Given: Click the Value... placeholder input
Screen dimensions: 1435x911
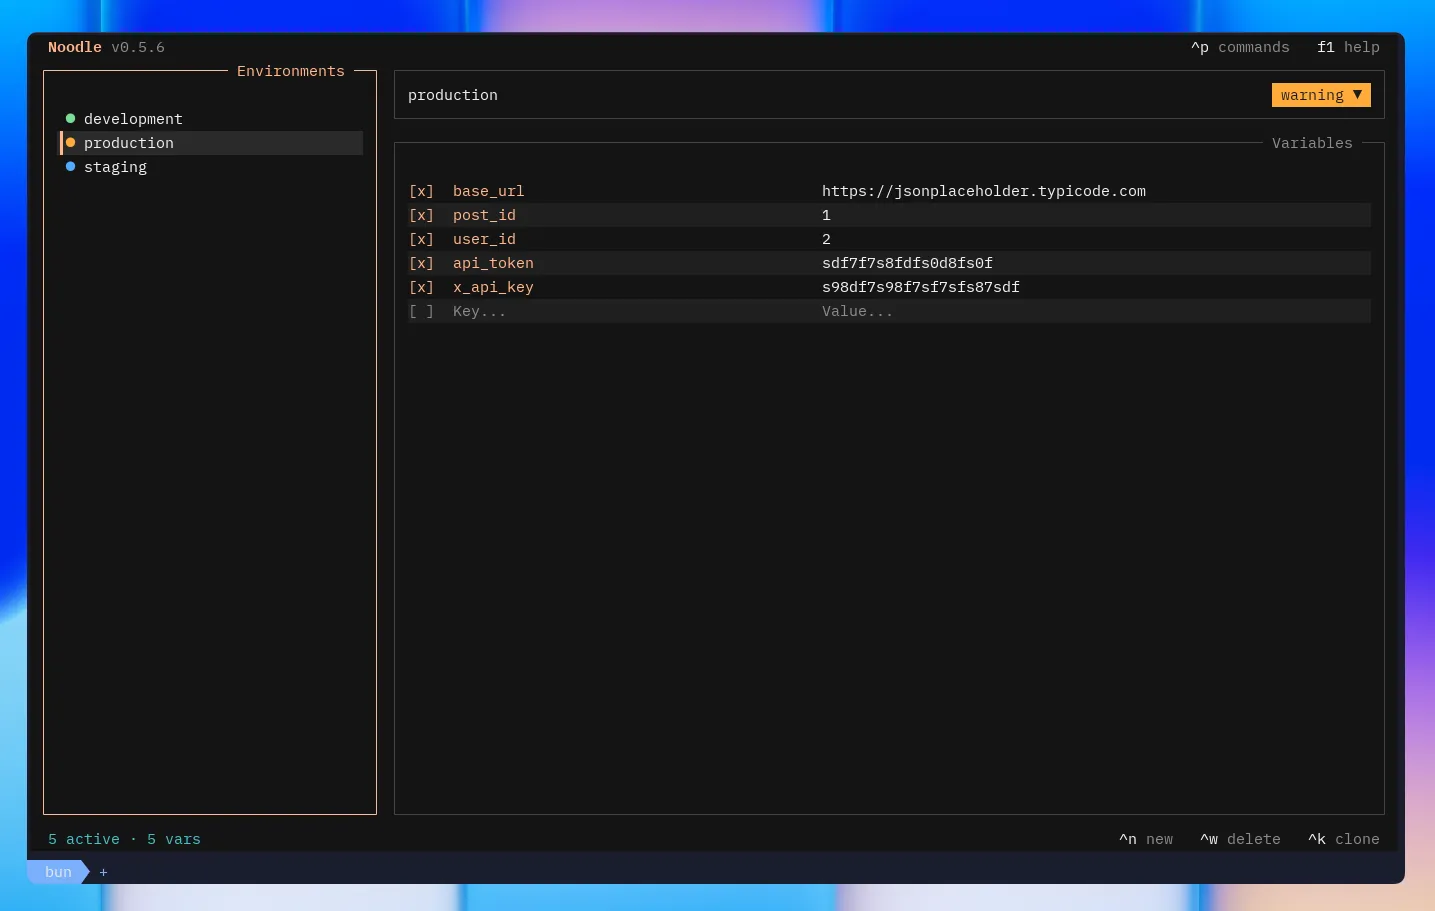Looking at the screenshot, I should pos(858,311).
